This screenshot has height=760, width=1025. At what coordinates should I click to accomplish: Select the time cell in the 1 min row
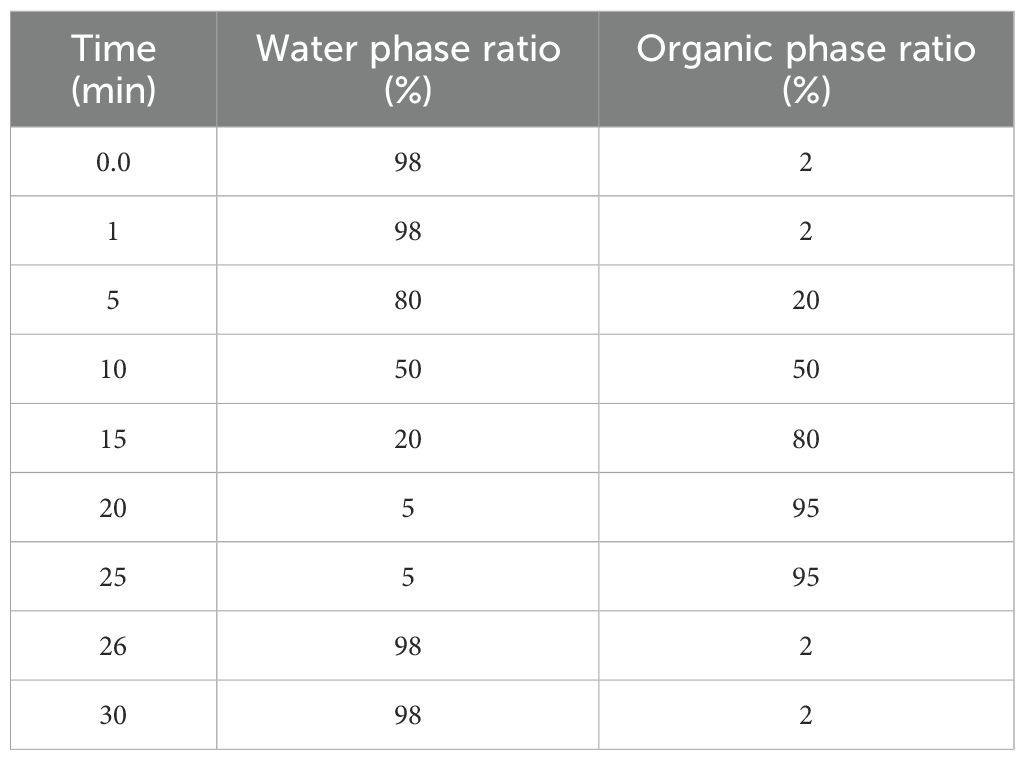[113, 231]
